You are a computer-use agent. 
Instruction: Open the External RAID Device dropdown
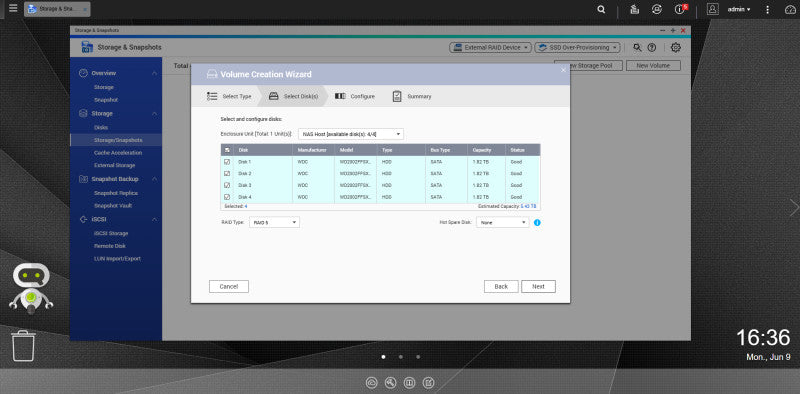pos(491,47)
